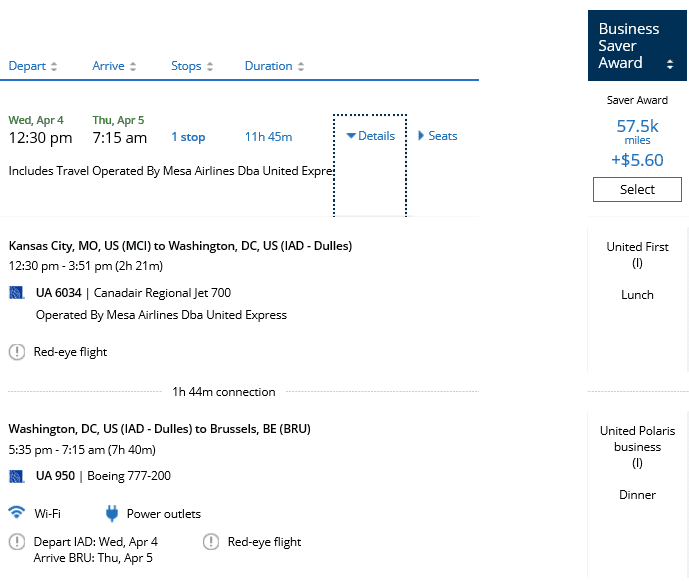Sort flights by Arrive time
Image resolution: width=689 pixels, height=583 pixels.
coord(115,66)
